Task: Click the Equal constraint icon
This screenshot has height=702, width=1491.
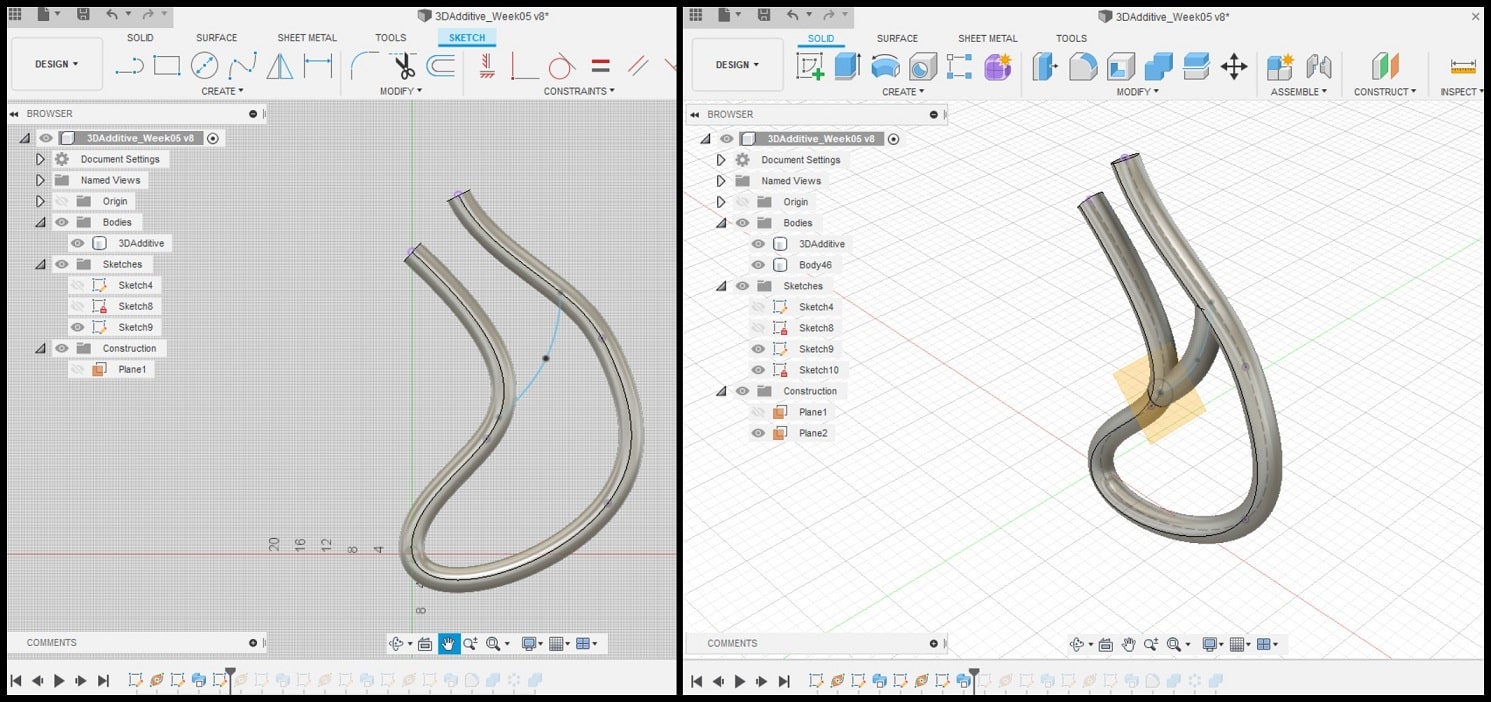Action: click(x=600, y=66)
